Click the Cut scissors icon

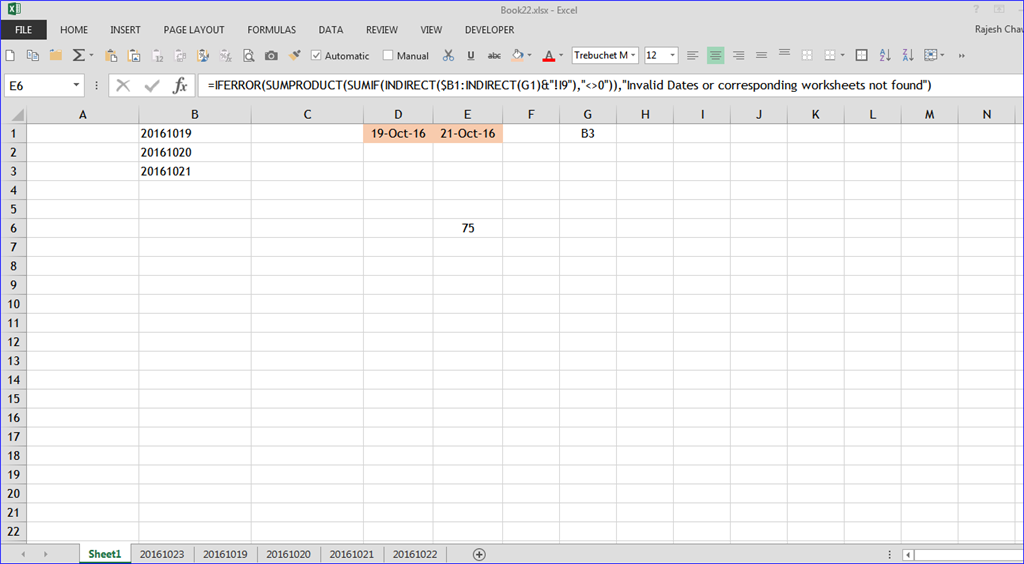(x=447, y=55)
